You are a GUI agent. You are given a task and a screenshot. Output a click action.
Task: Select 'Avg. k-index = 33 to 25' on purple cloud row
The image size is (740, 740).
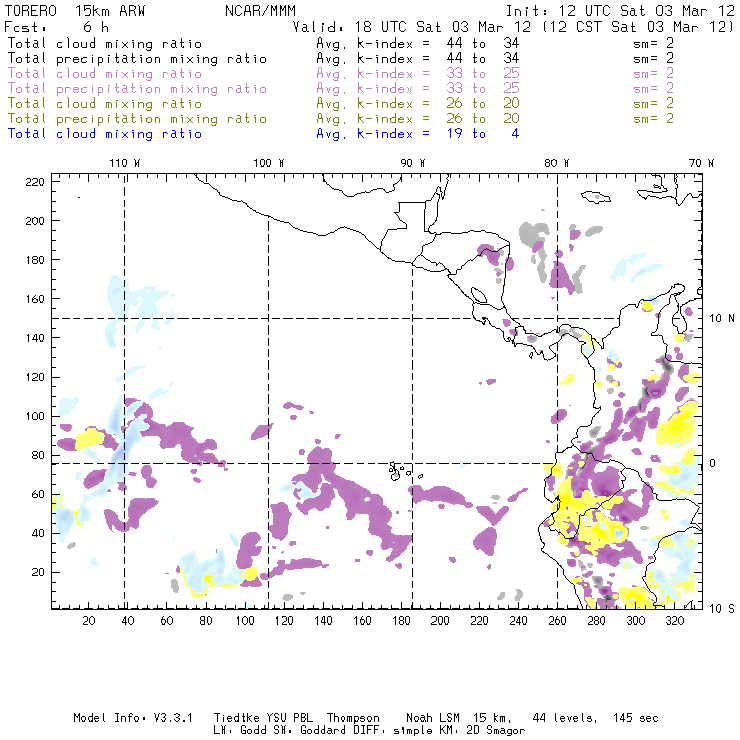pyautogui.click(x=418, y=74)
